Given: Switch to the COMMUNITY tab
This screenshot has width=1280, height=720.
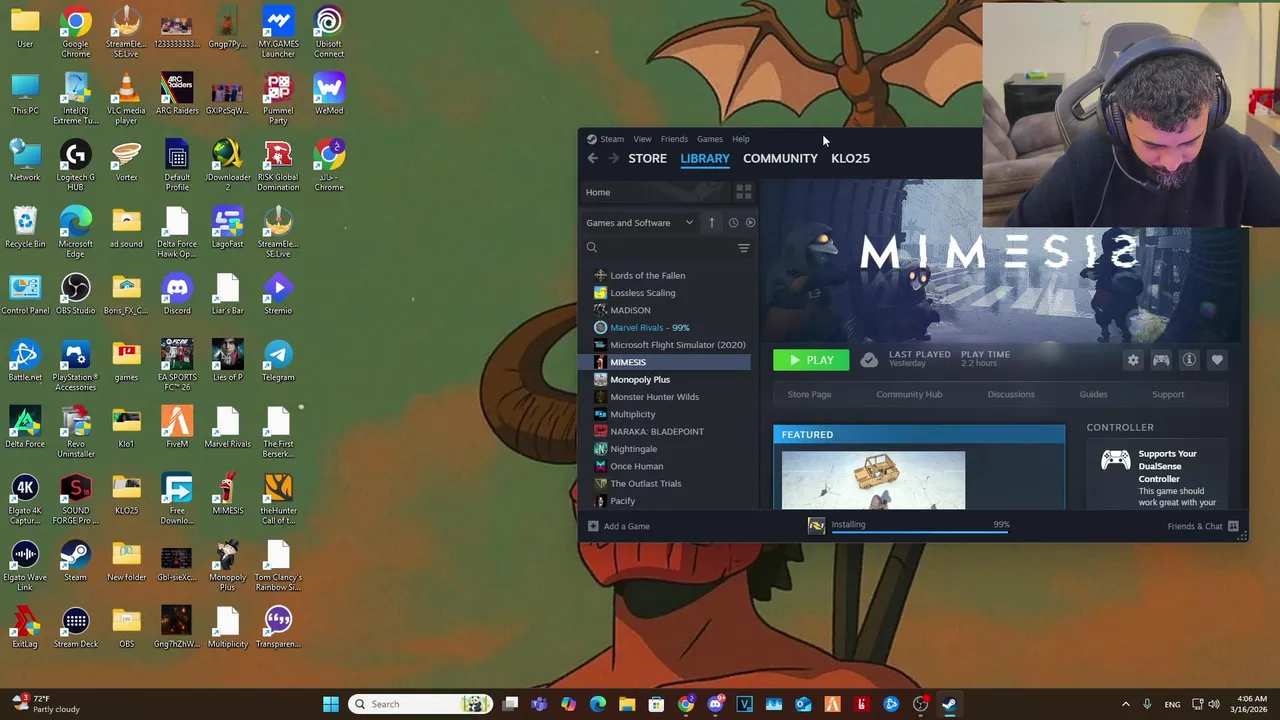Looking at the screenshot, I should point(780,158).
